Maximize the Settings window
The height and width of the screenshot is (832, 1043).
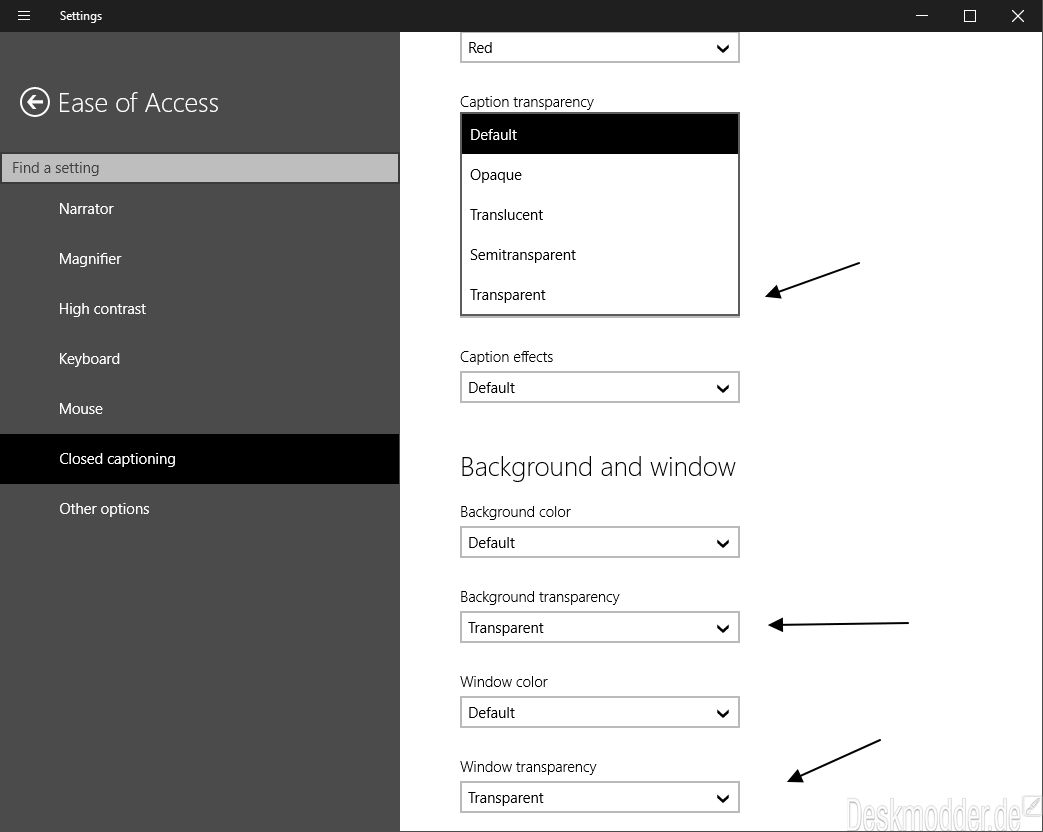(970, 15)
